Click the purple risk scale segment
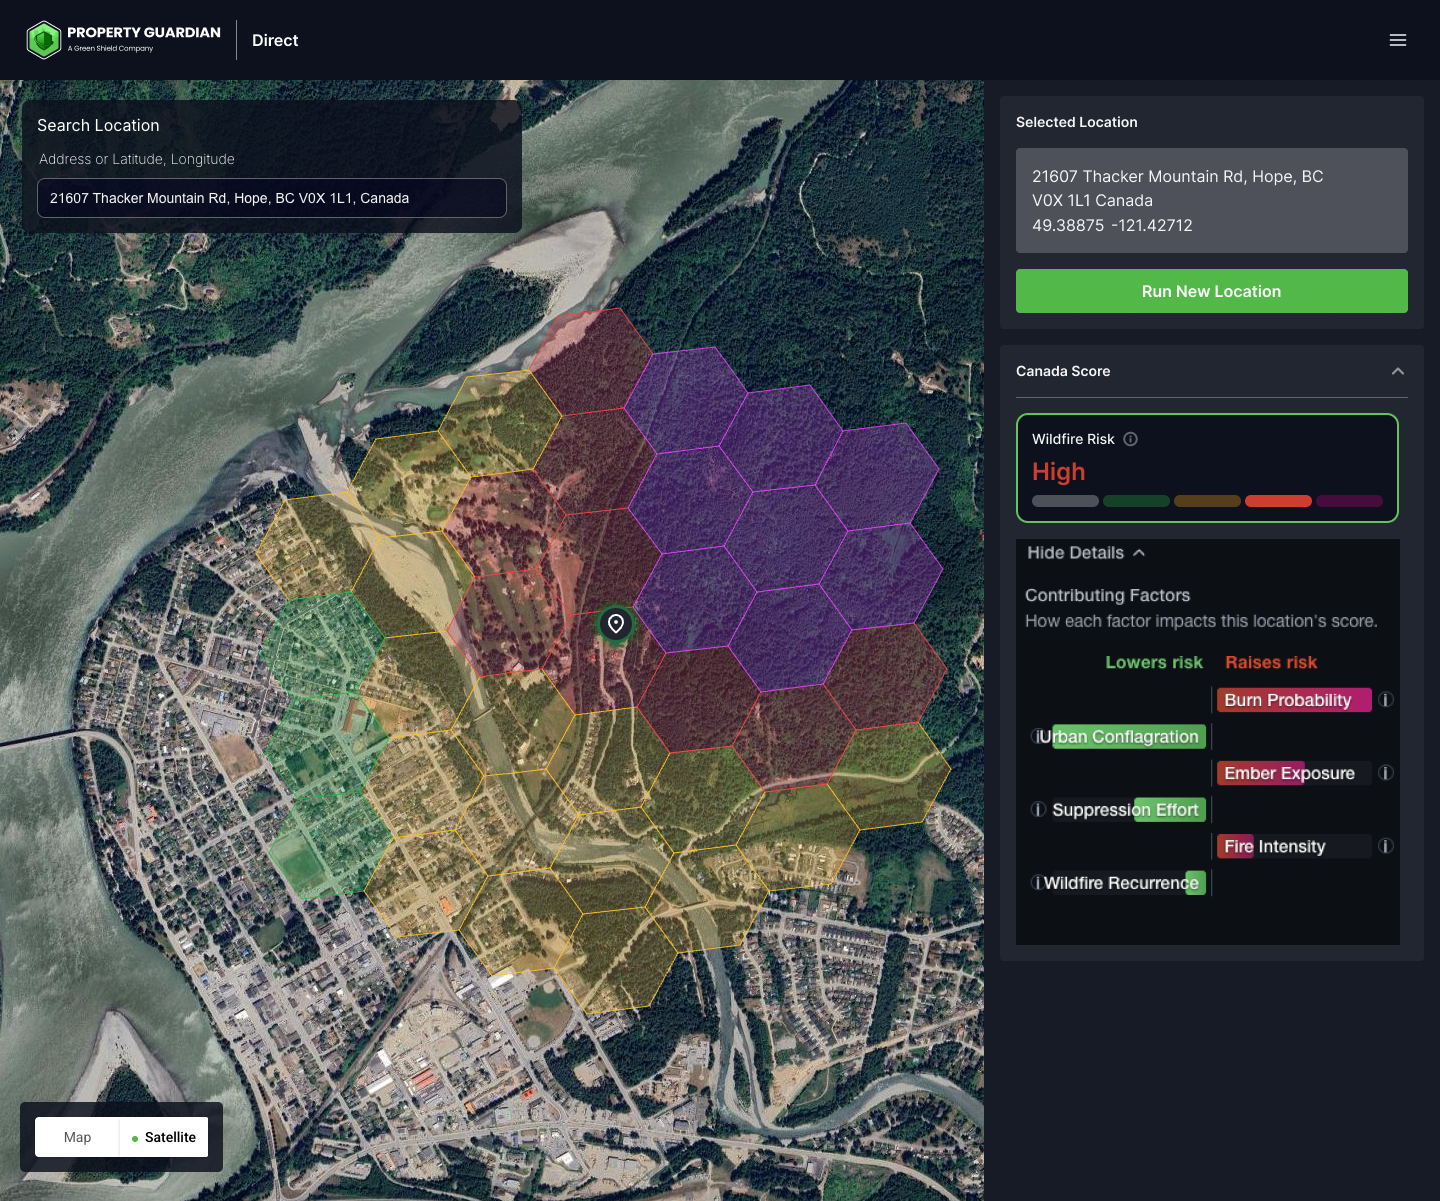This screenshot has height=1201, width=1440. pos(1349,501)
